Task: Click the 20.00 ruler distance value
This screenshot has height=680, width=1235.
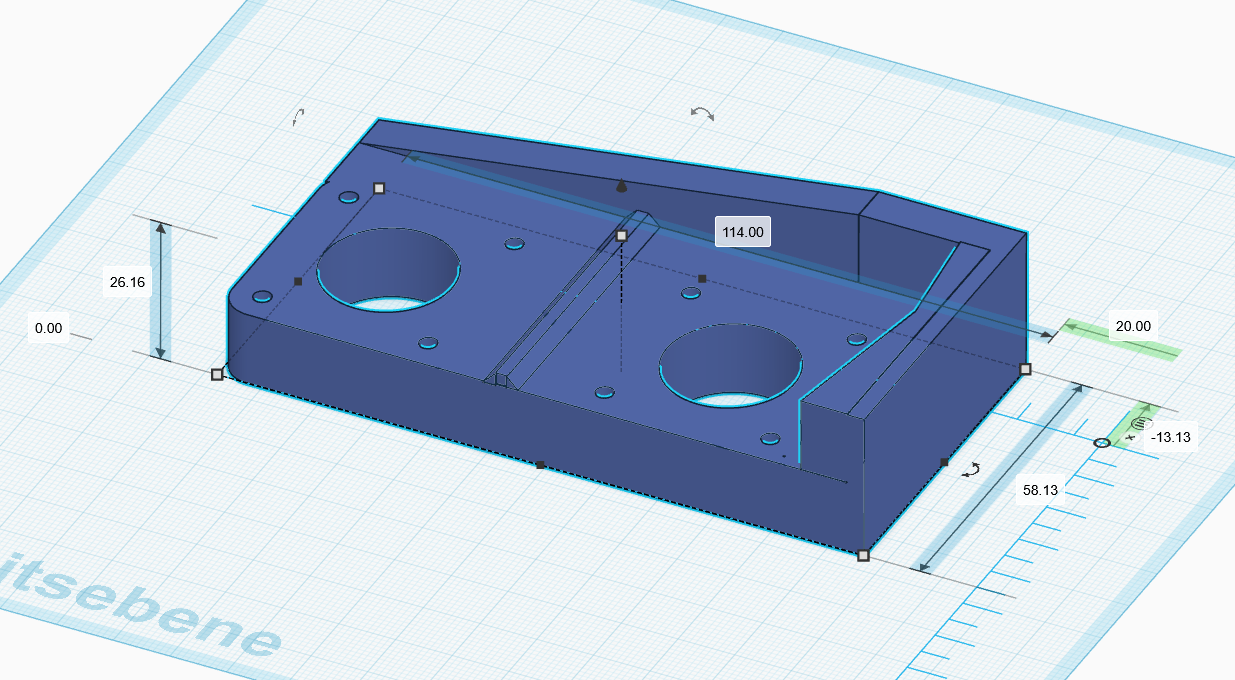Action: 1133,325
